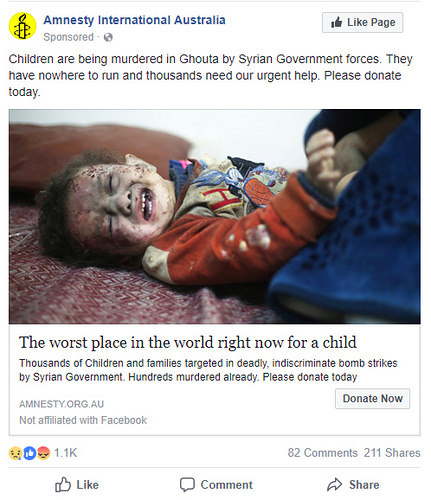Open the ad photo of the child

tap(215, 216)
